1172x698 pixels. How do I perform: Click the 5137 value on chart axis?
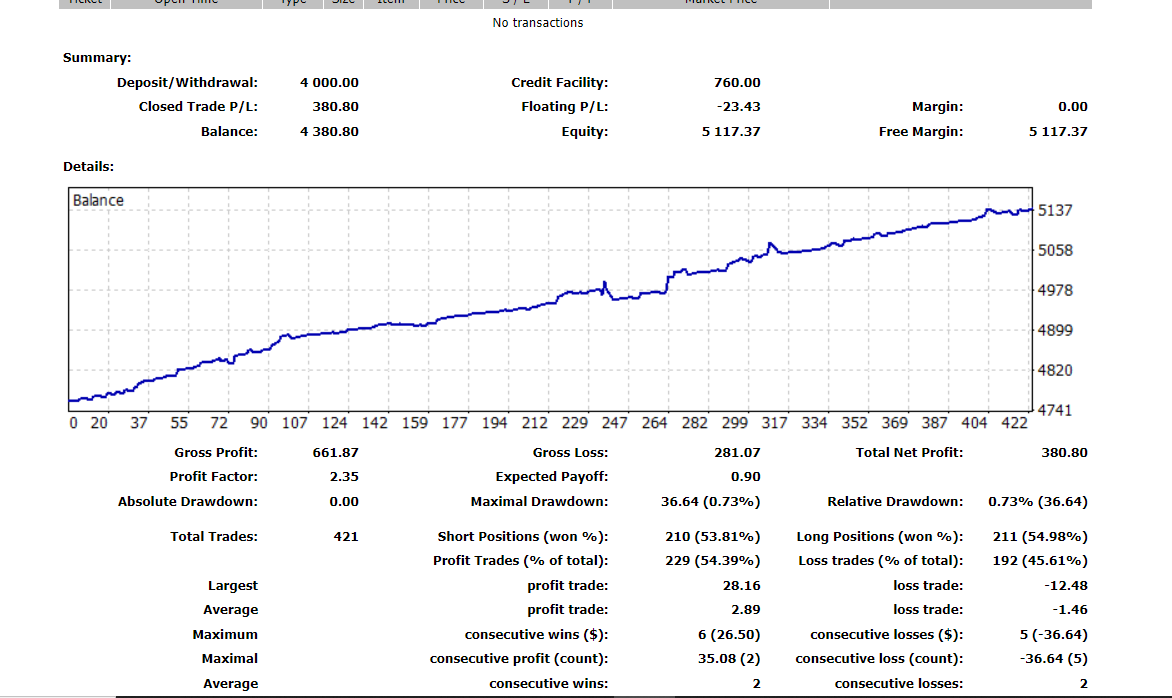pyautogui.click(x=1055, y=210)
